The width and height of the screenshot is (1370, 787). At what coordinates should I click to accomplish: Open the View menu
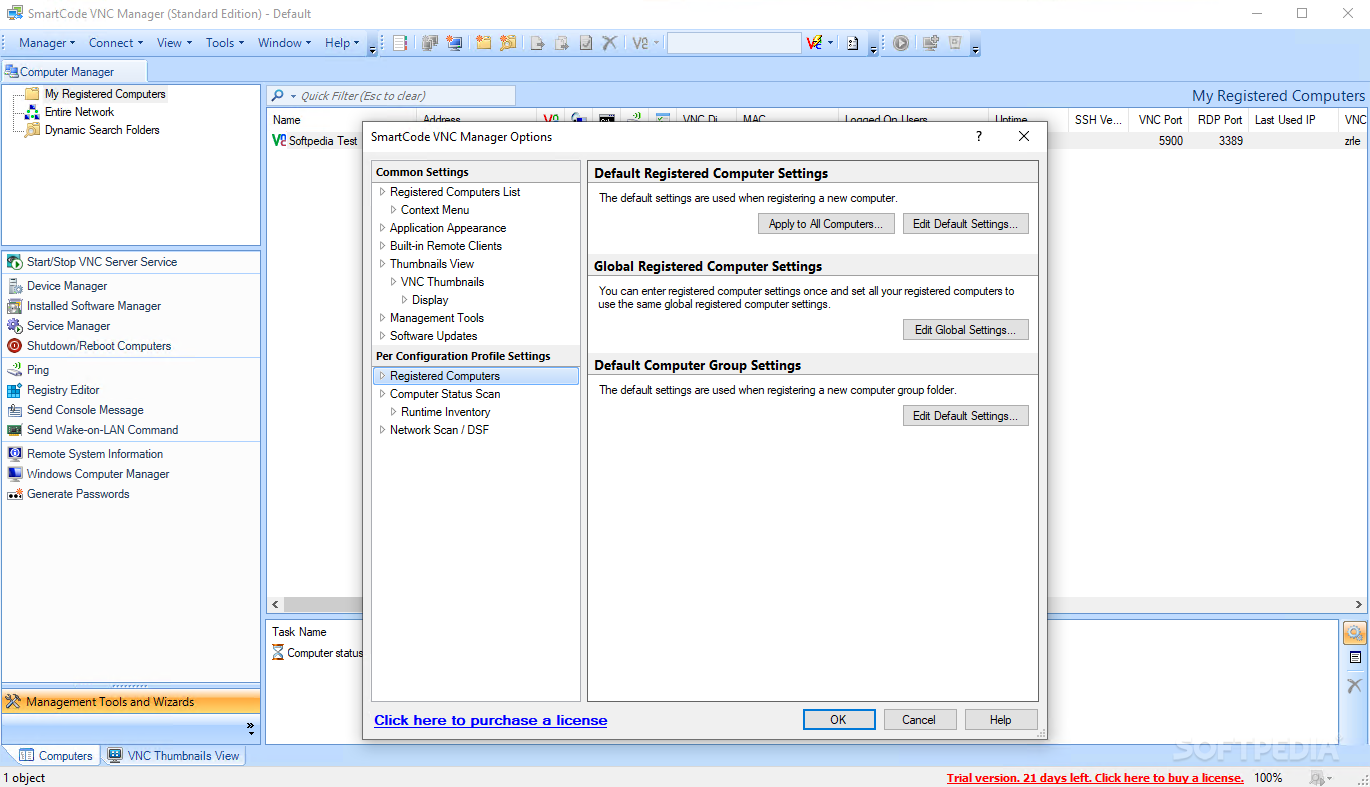(175, 43)
